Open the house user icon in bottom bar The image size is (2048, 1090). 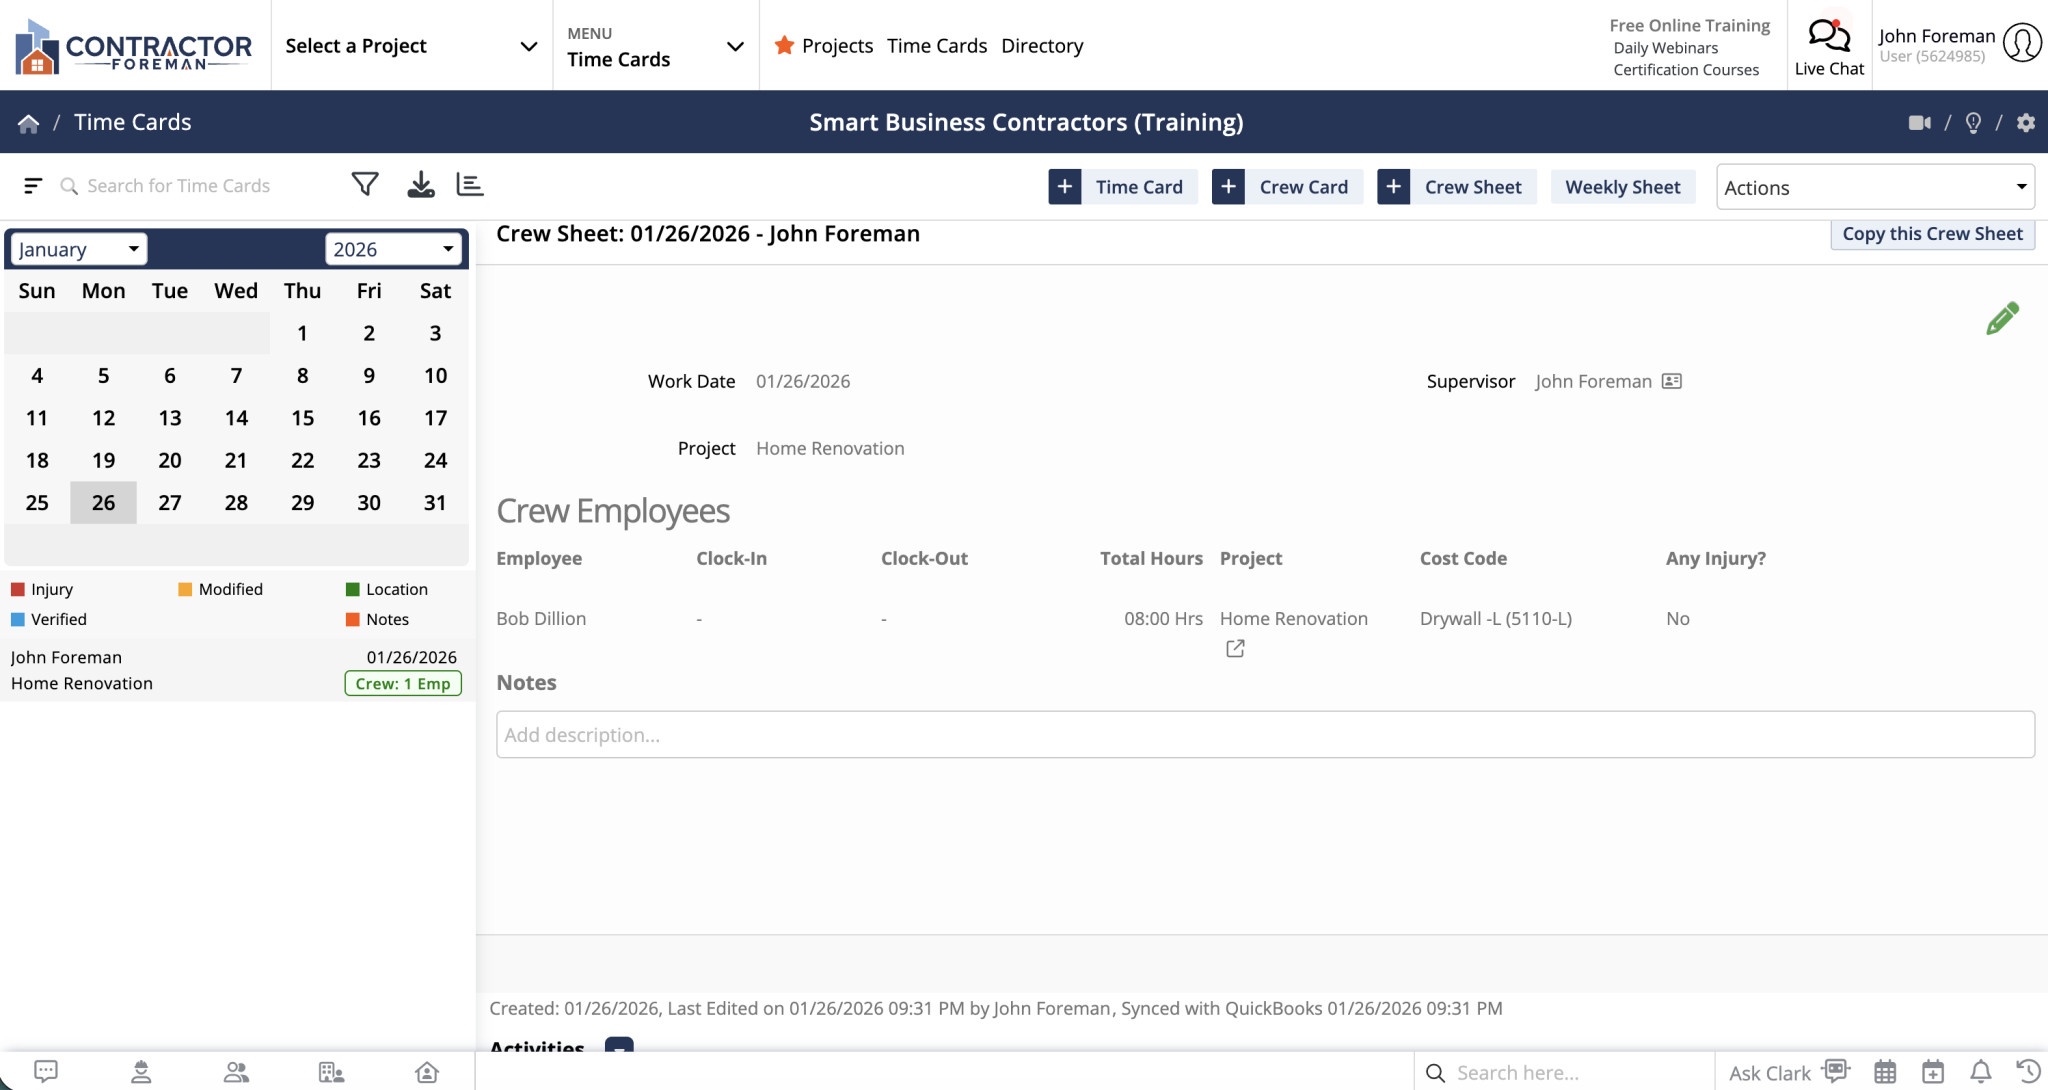[427, 1072]
